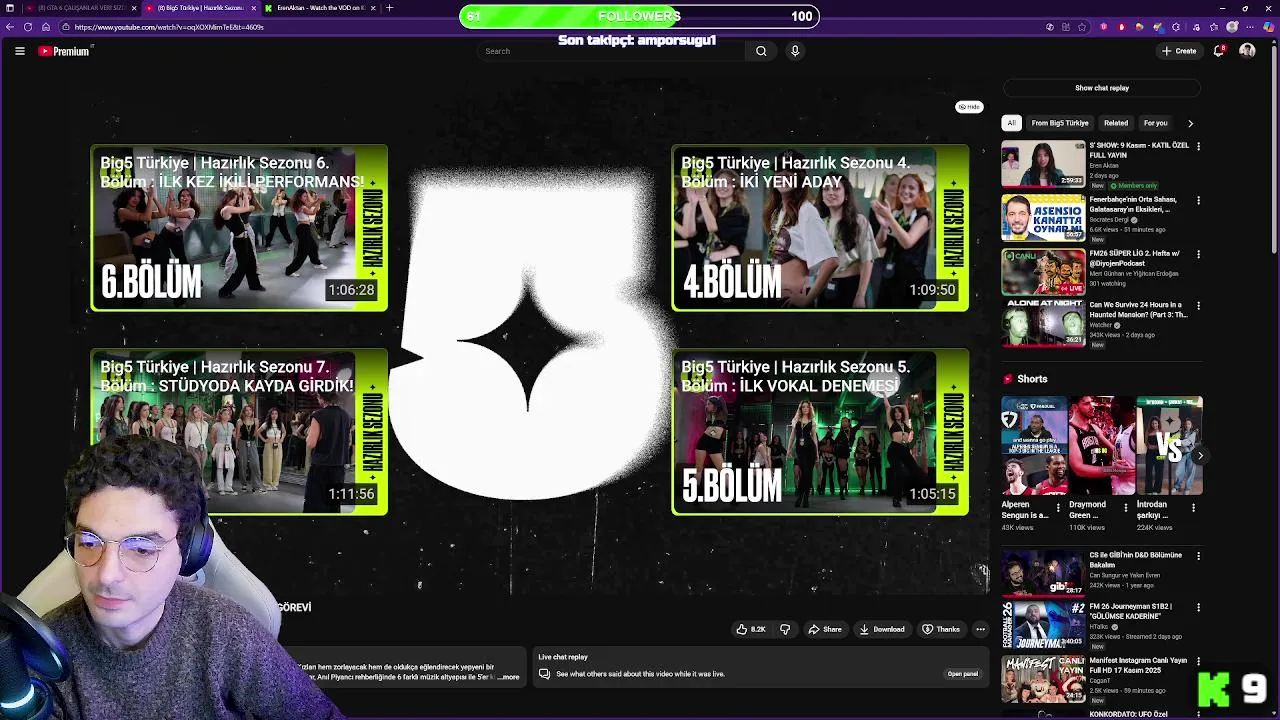Select the For you filter chip

point(1155,123)
